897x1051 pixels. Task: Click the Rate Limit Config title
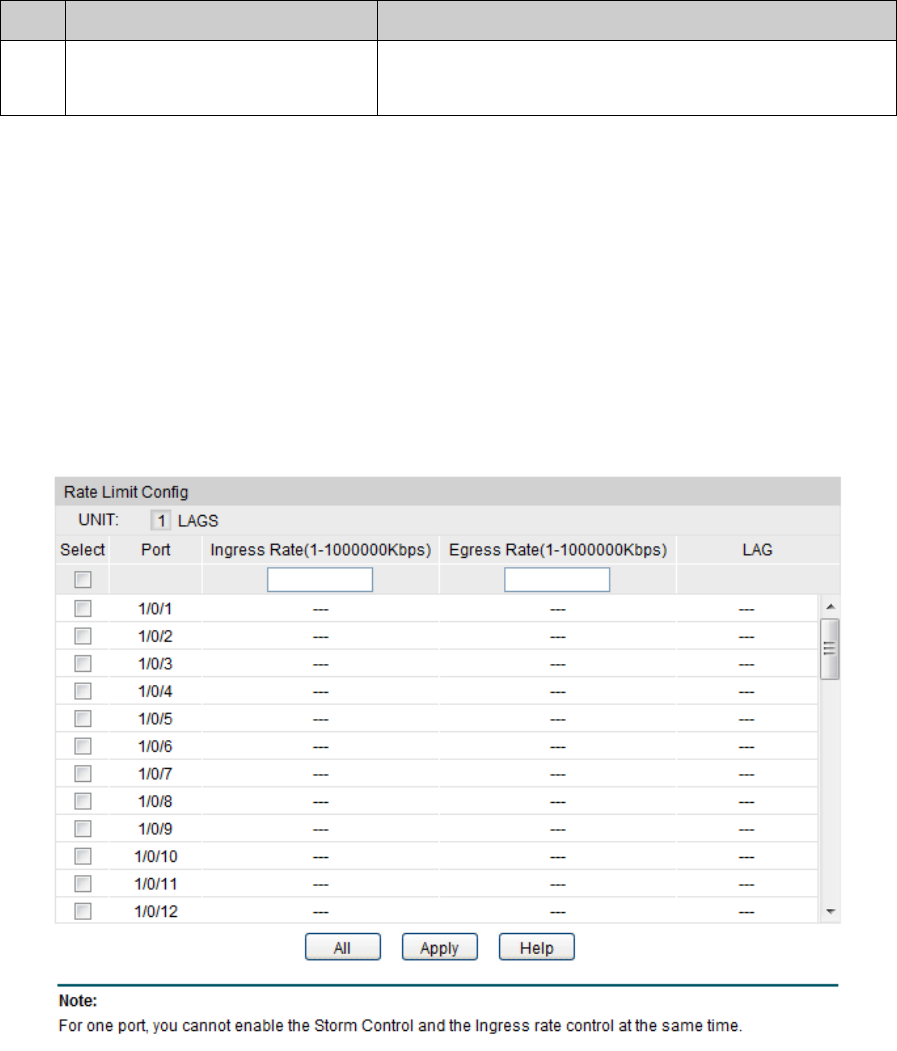coord(126,492)
